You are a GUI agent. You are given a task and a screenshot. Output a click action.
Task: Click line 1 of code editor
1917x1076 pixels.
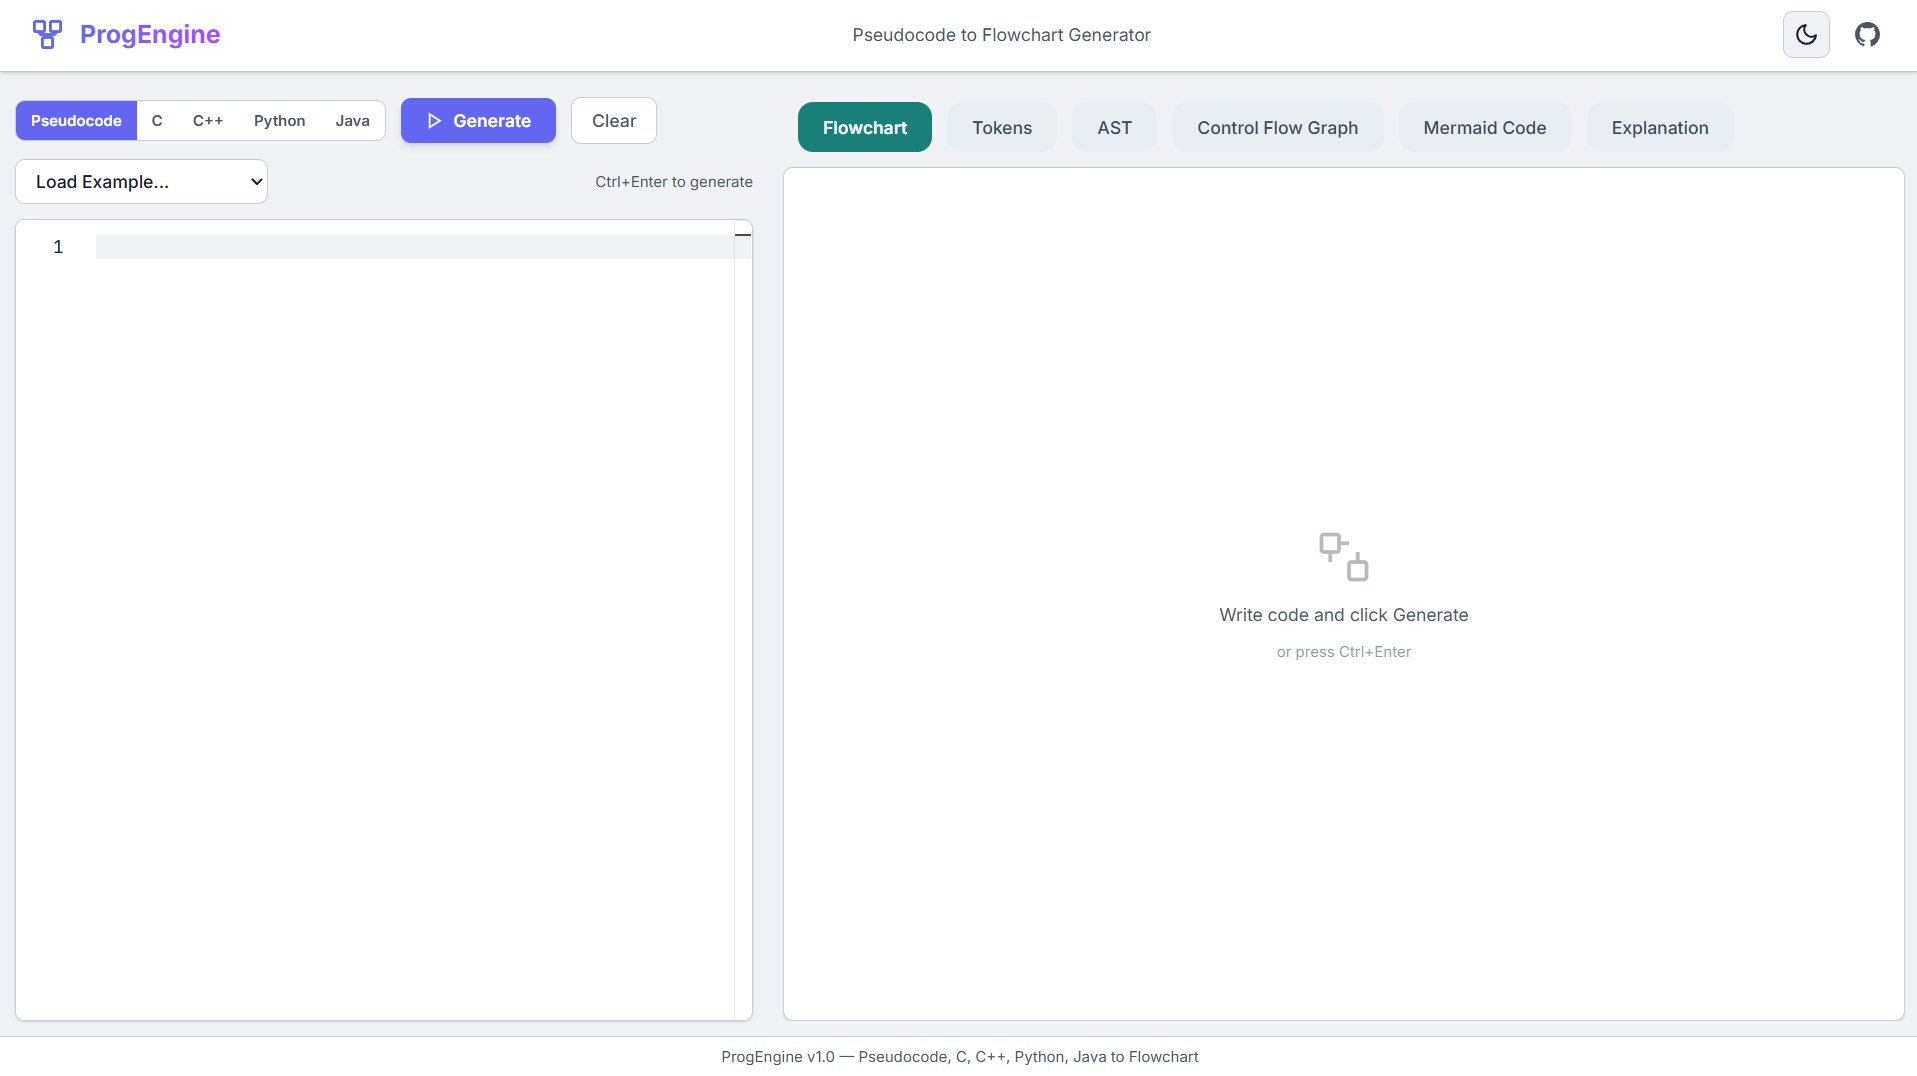415,247
